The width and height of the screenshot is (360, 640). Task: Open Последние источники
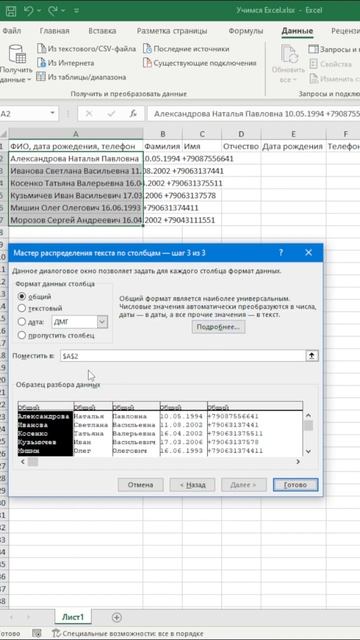[x=186, y=49]
